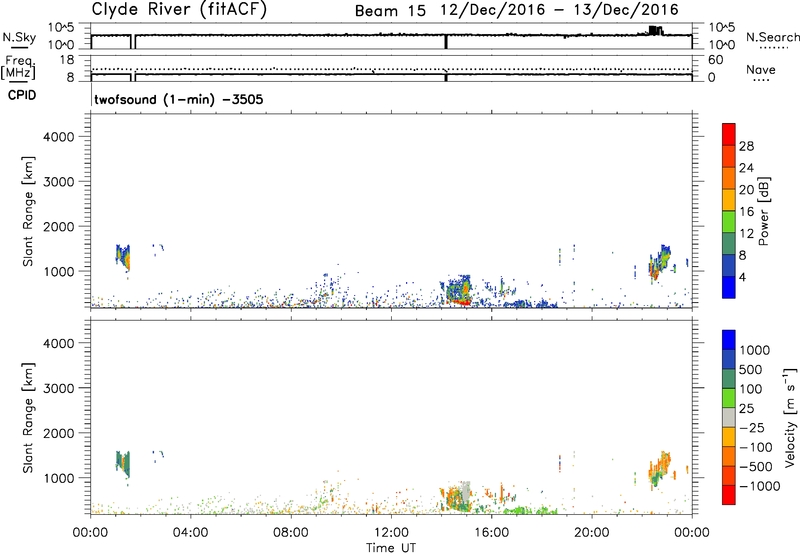This screenshot has height=554, width=800.
Task: Click the 'Clyde River (fitACF)' plot title
Action: click(x=179, y=9)
